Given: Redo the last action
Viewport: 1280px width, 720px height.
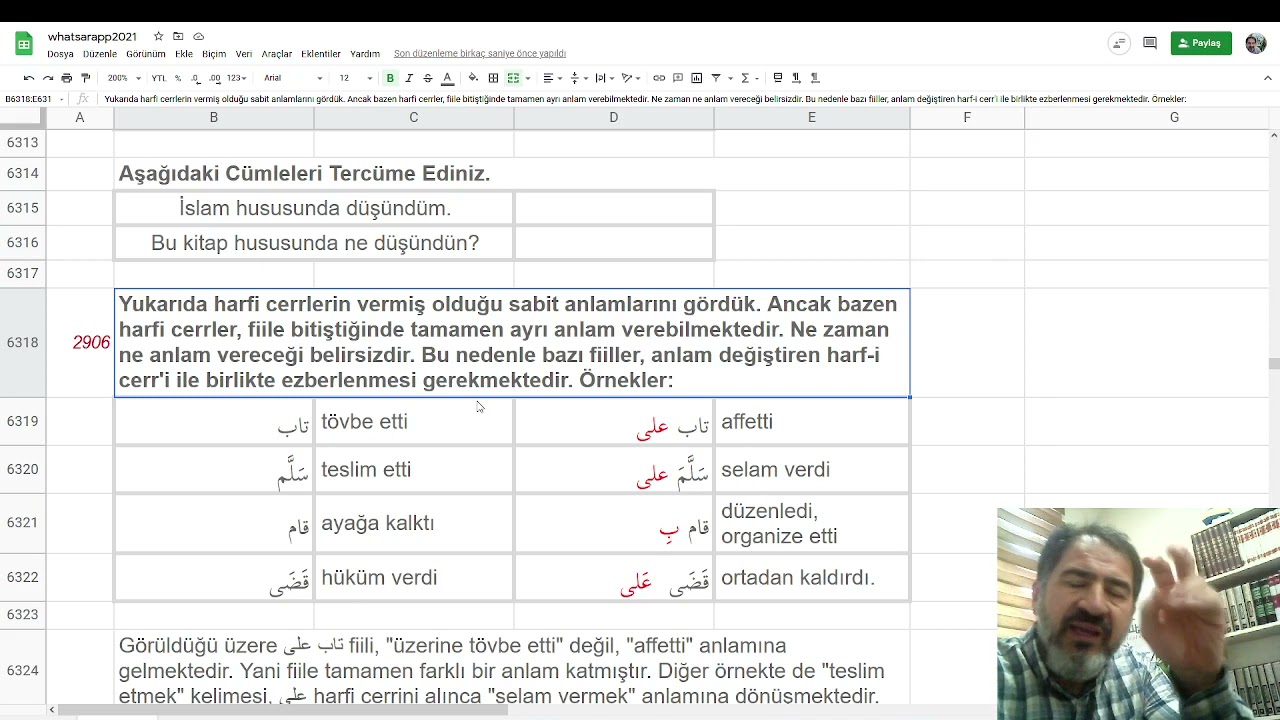Looking at the screenshot, I should (47, 78).
